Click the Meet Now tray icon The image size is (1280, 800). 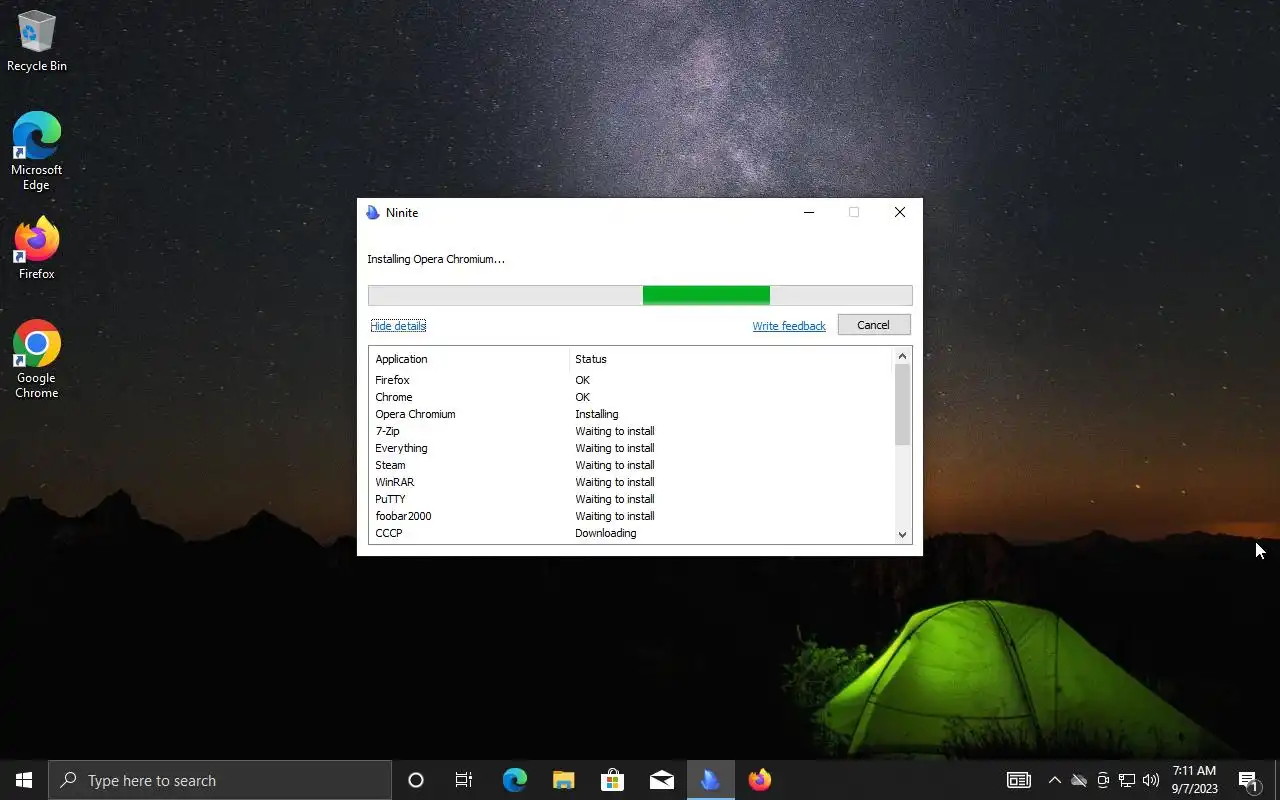click(x=1103, y=780)
